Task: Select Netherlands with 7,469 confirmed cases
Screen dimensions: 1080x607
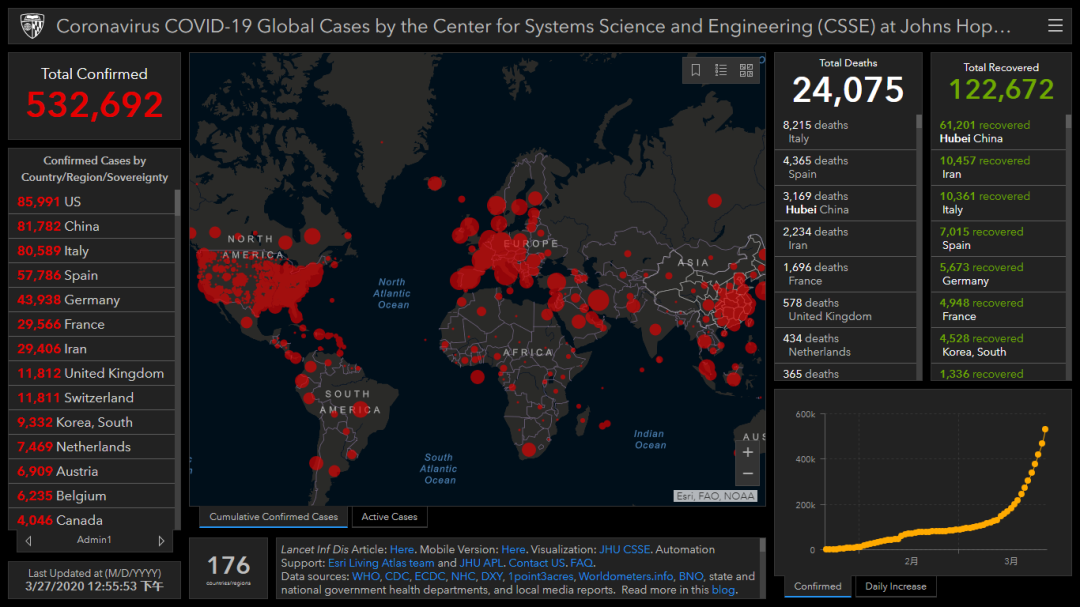Action: [92, 447]
